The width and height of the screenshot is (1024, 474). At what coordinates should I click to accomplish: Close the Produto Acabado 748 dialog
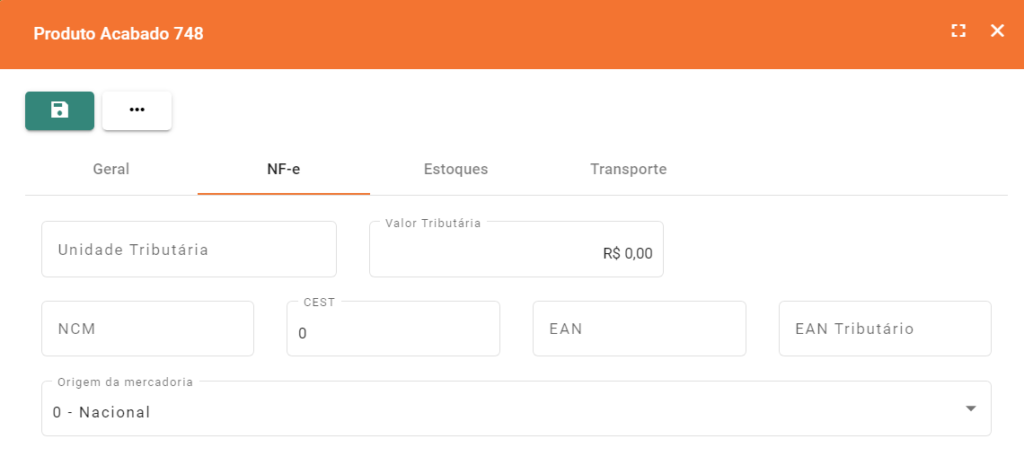pyautogui.click(x=997, y=31)
